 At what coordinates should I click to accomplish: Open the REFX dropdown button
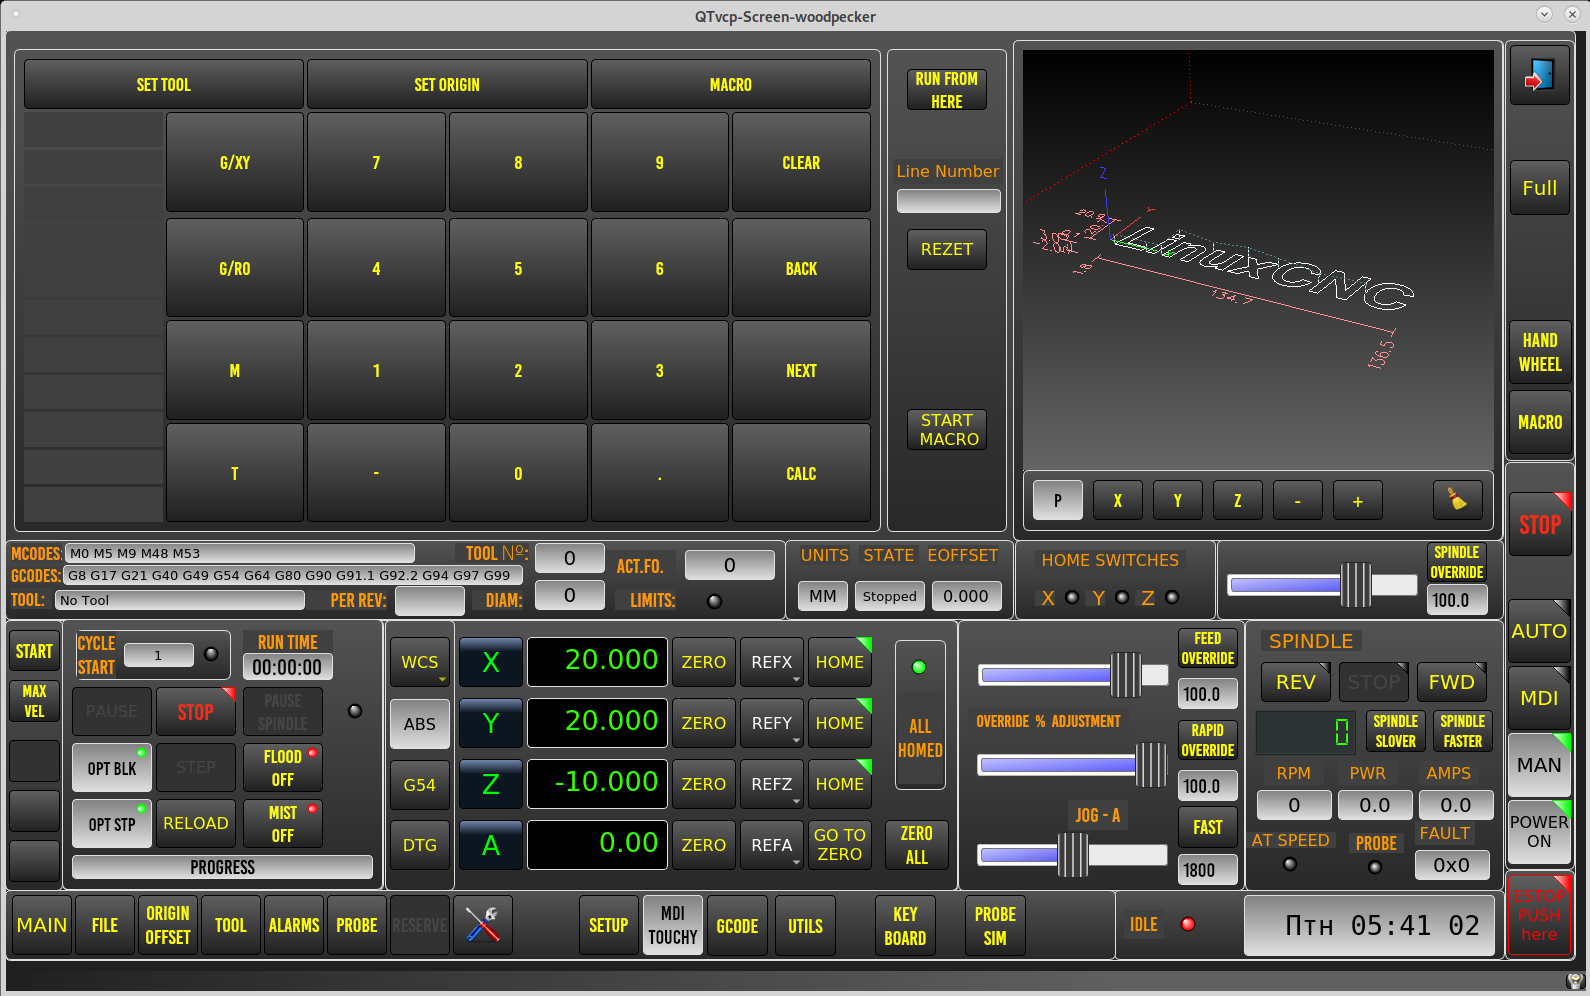coord(772,662)
